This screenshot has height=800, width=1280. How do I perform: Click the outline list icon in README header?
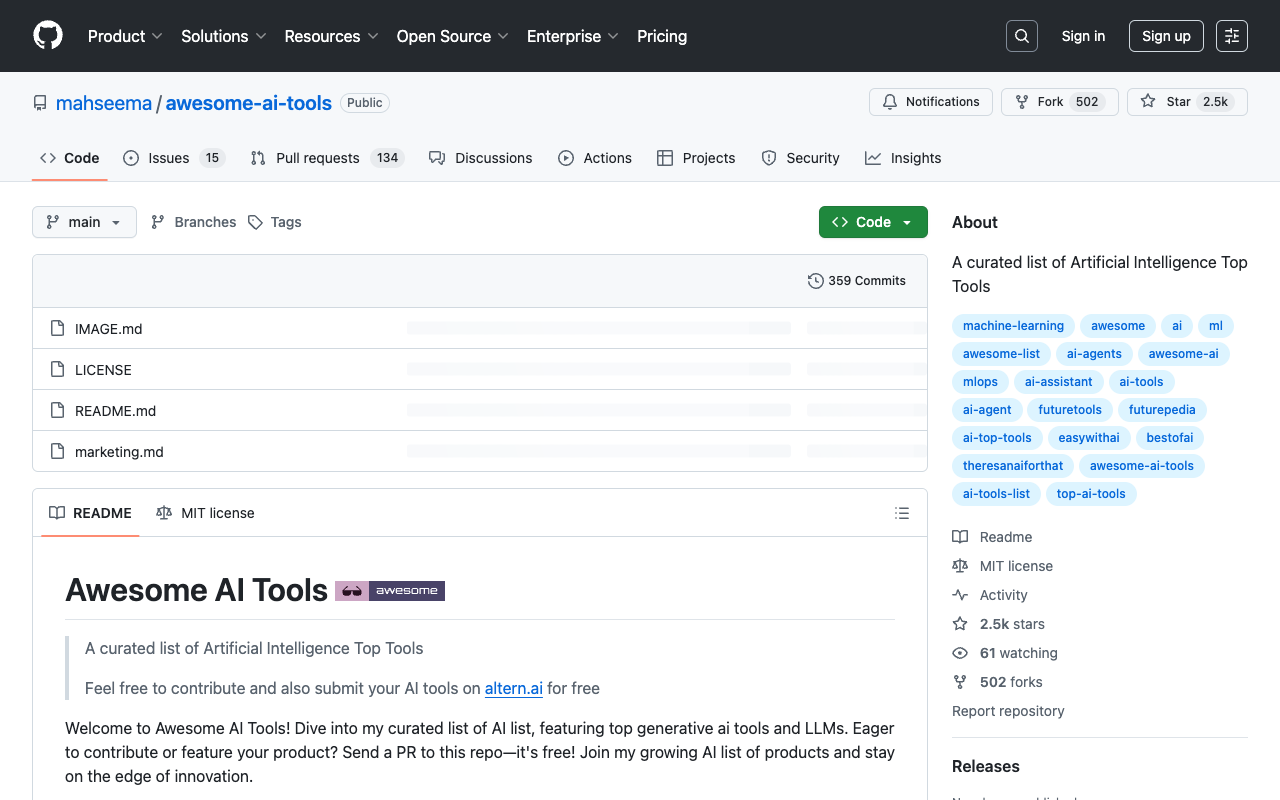902,513
